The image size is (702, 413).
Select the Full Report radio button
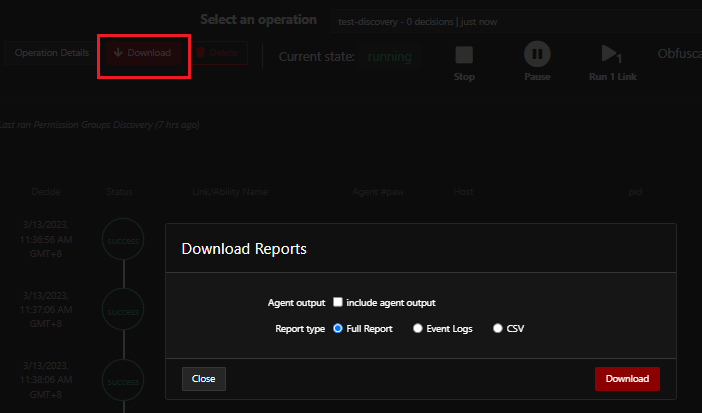(338, 328)
